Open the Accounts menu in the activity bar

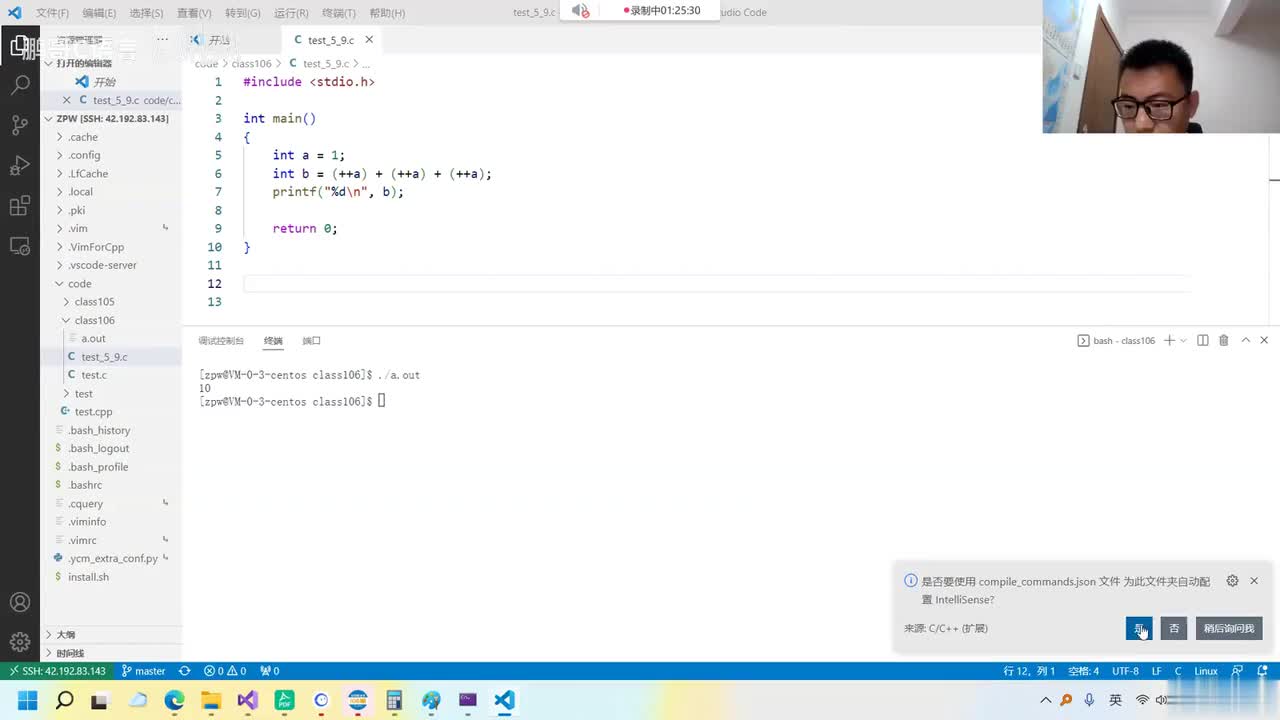tap(20, 602)
